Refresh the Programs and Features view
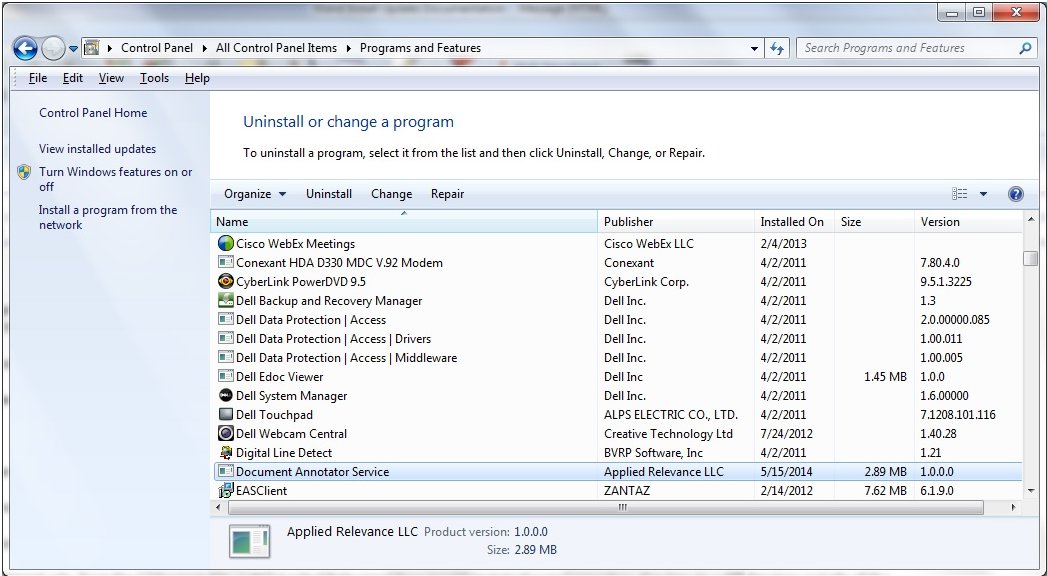Viewport: 1047px width, 576px height. point(777,48)
